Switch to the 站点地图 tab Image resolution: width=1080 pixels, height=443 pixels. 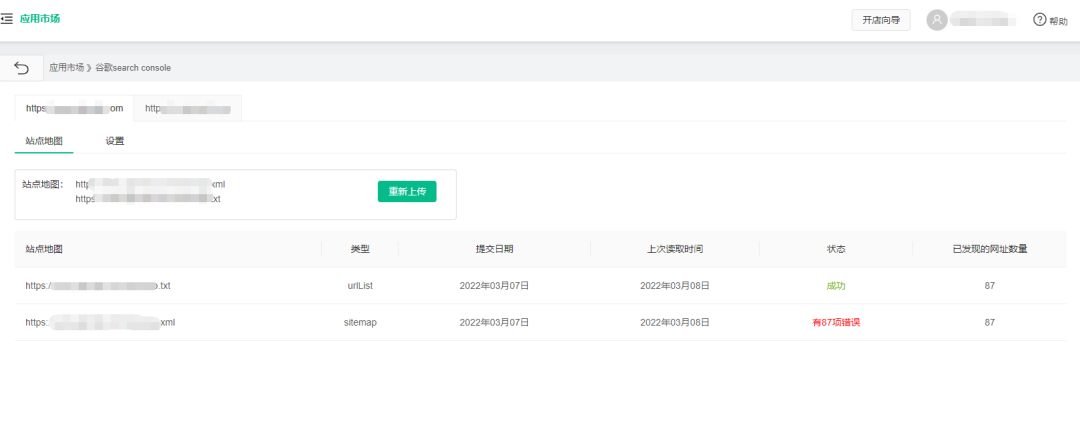[x=44, y=141]
